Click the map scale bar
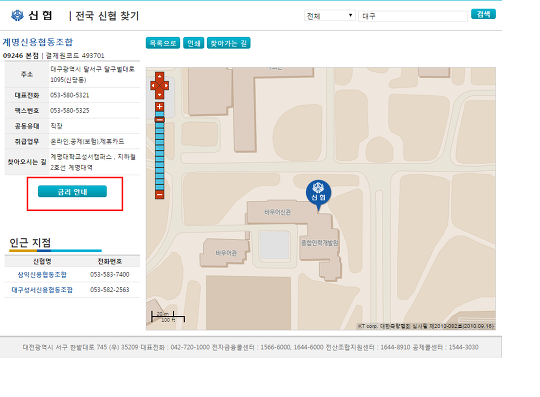This screenshot has width=540, height=397. pyautogui.click(x=168, y=317)
